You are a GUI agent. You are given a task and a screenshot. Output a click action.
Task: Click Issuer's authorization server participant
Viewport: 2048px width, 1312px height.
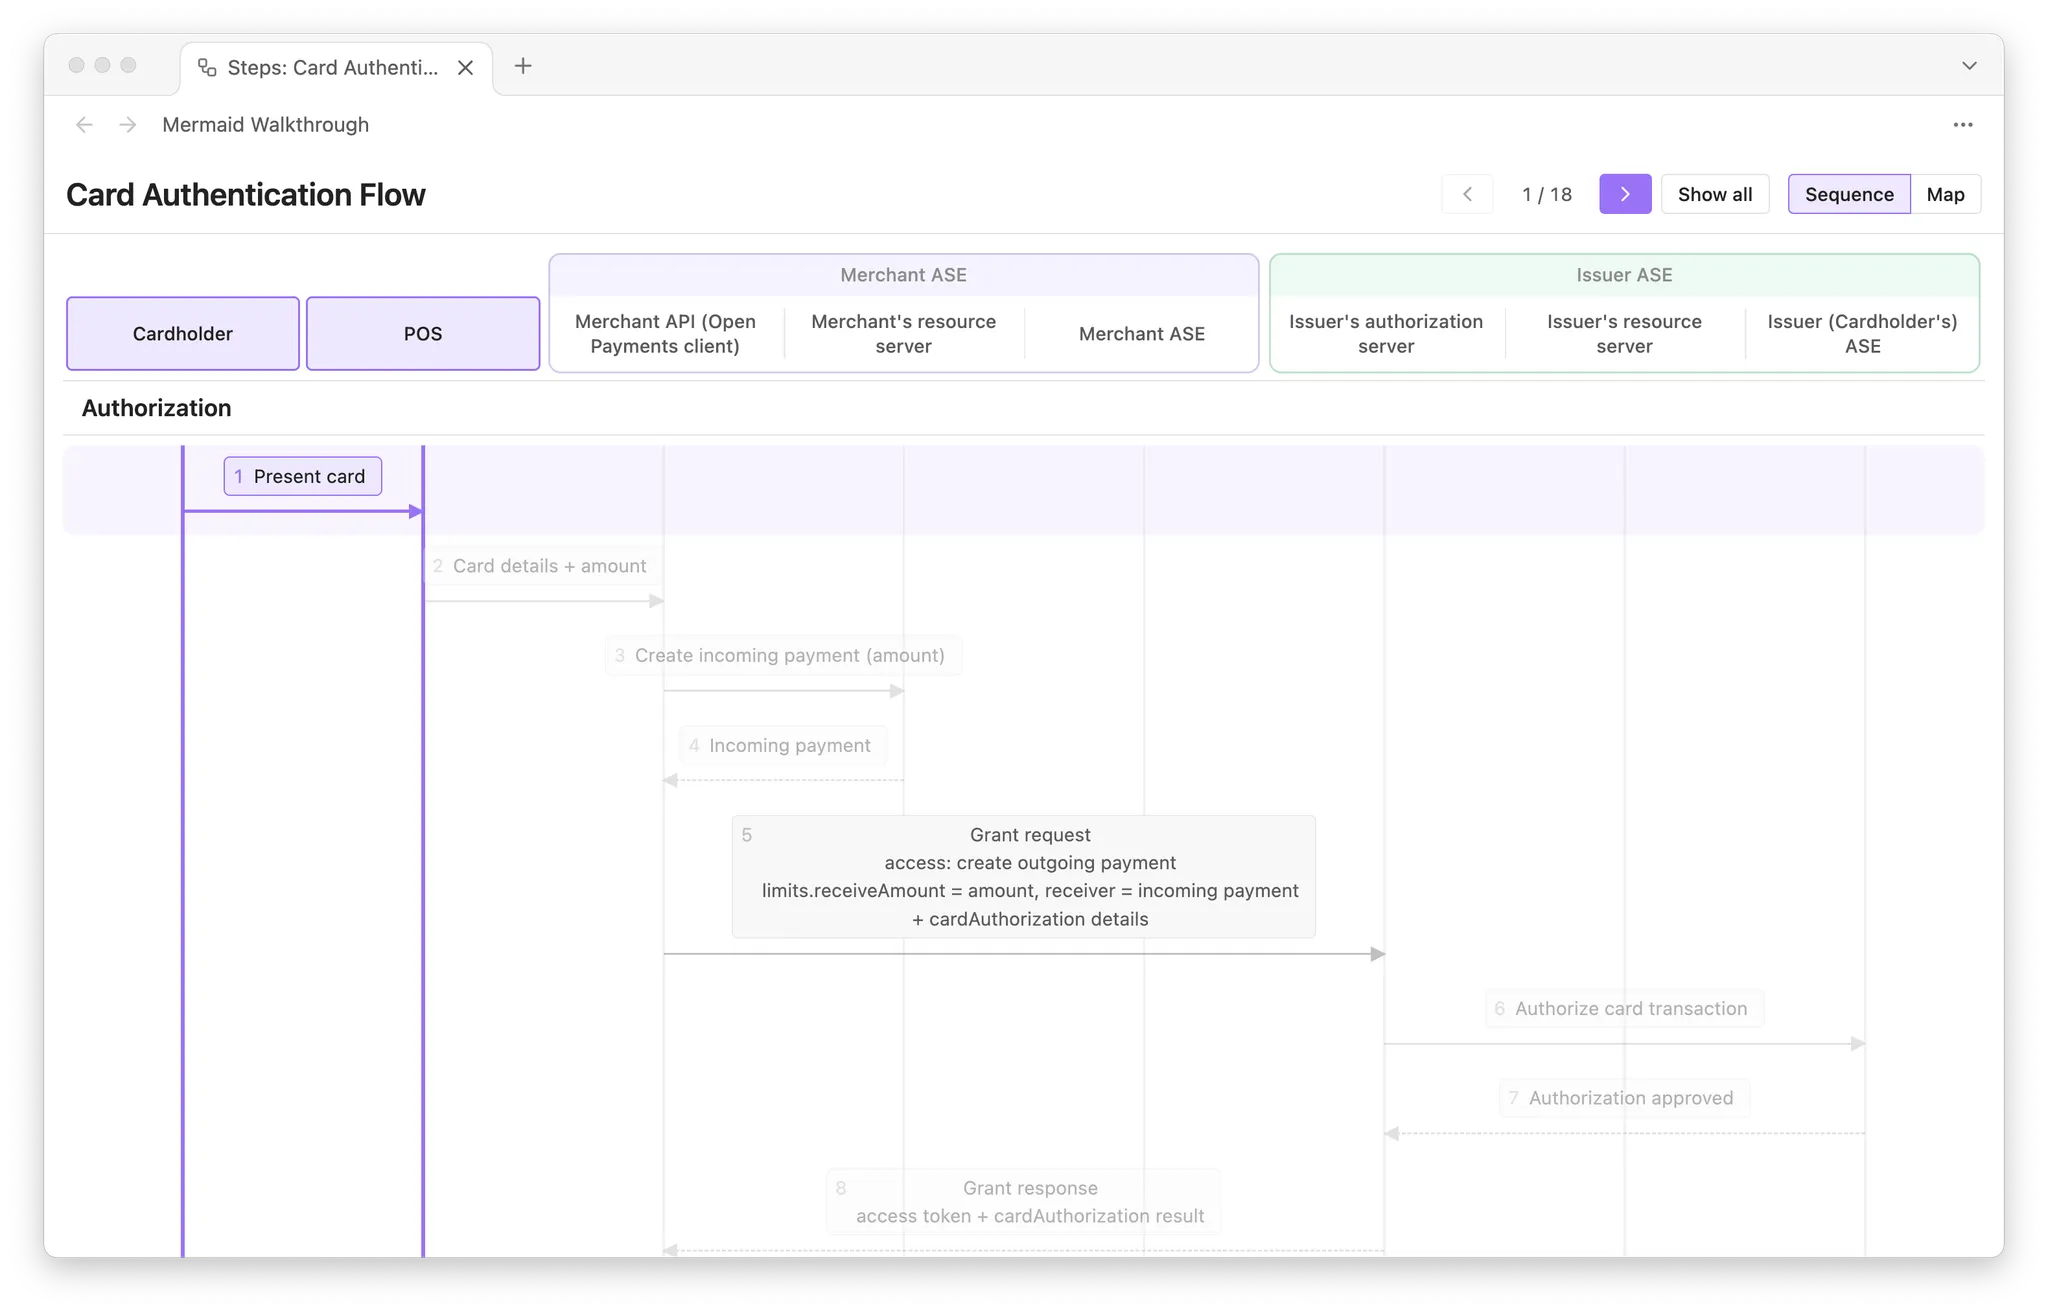[x=1385, y=334]
